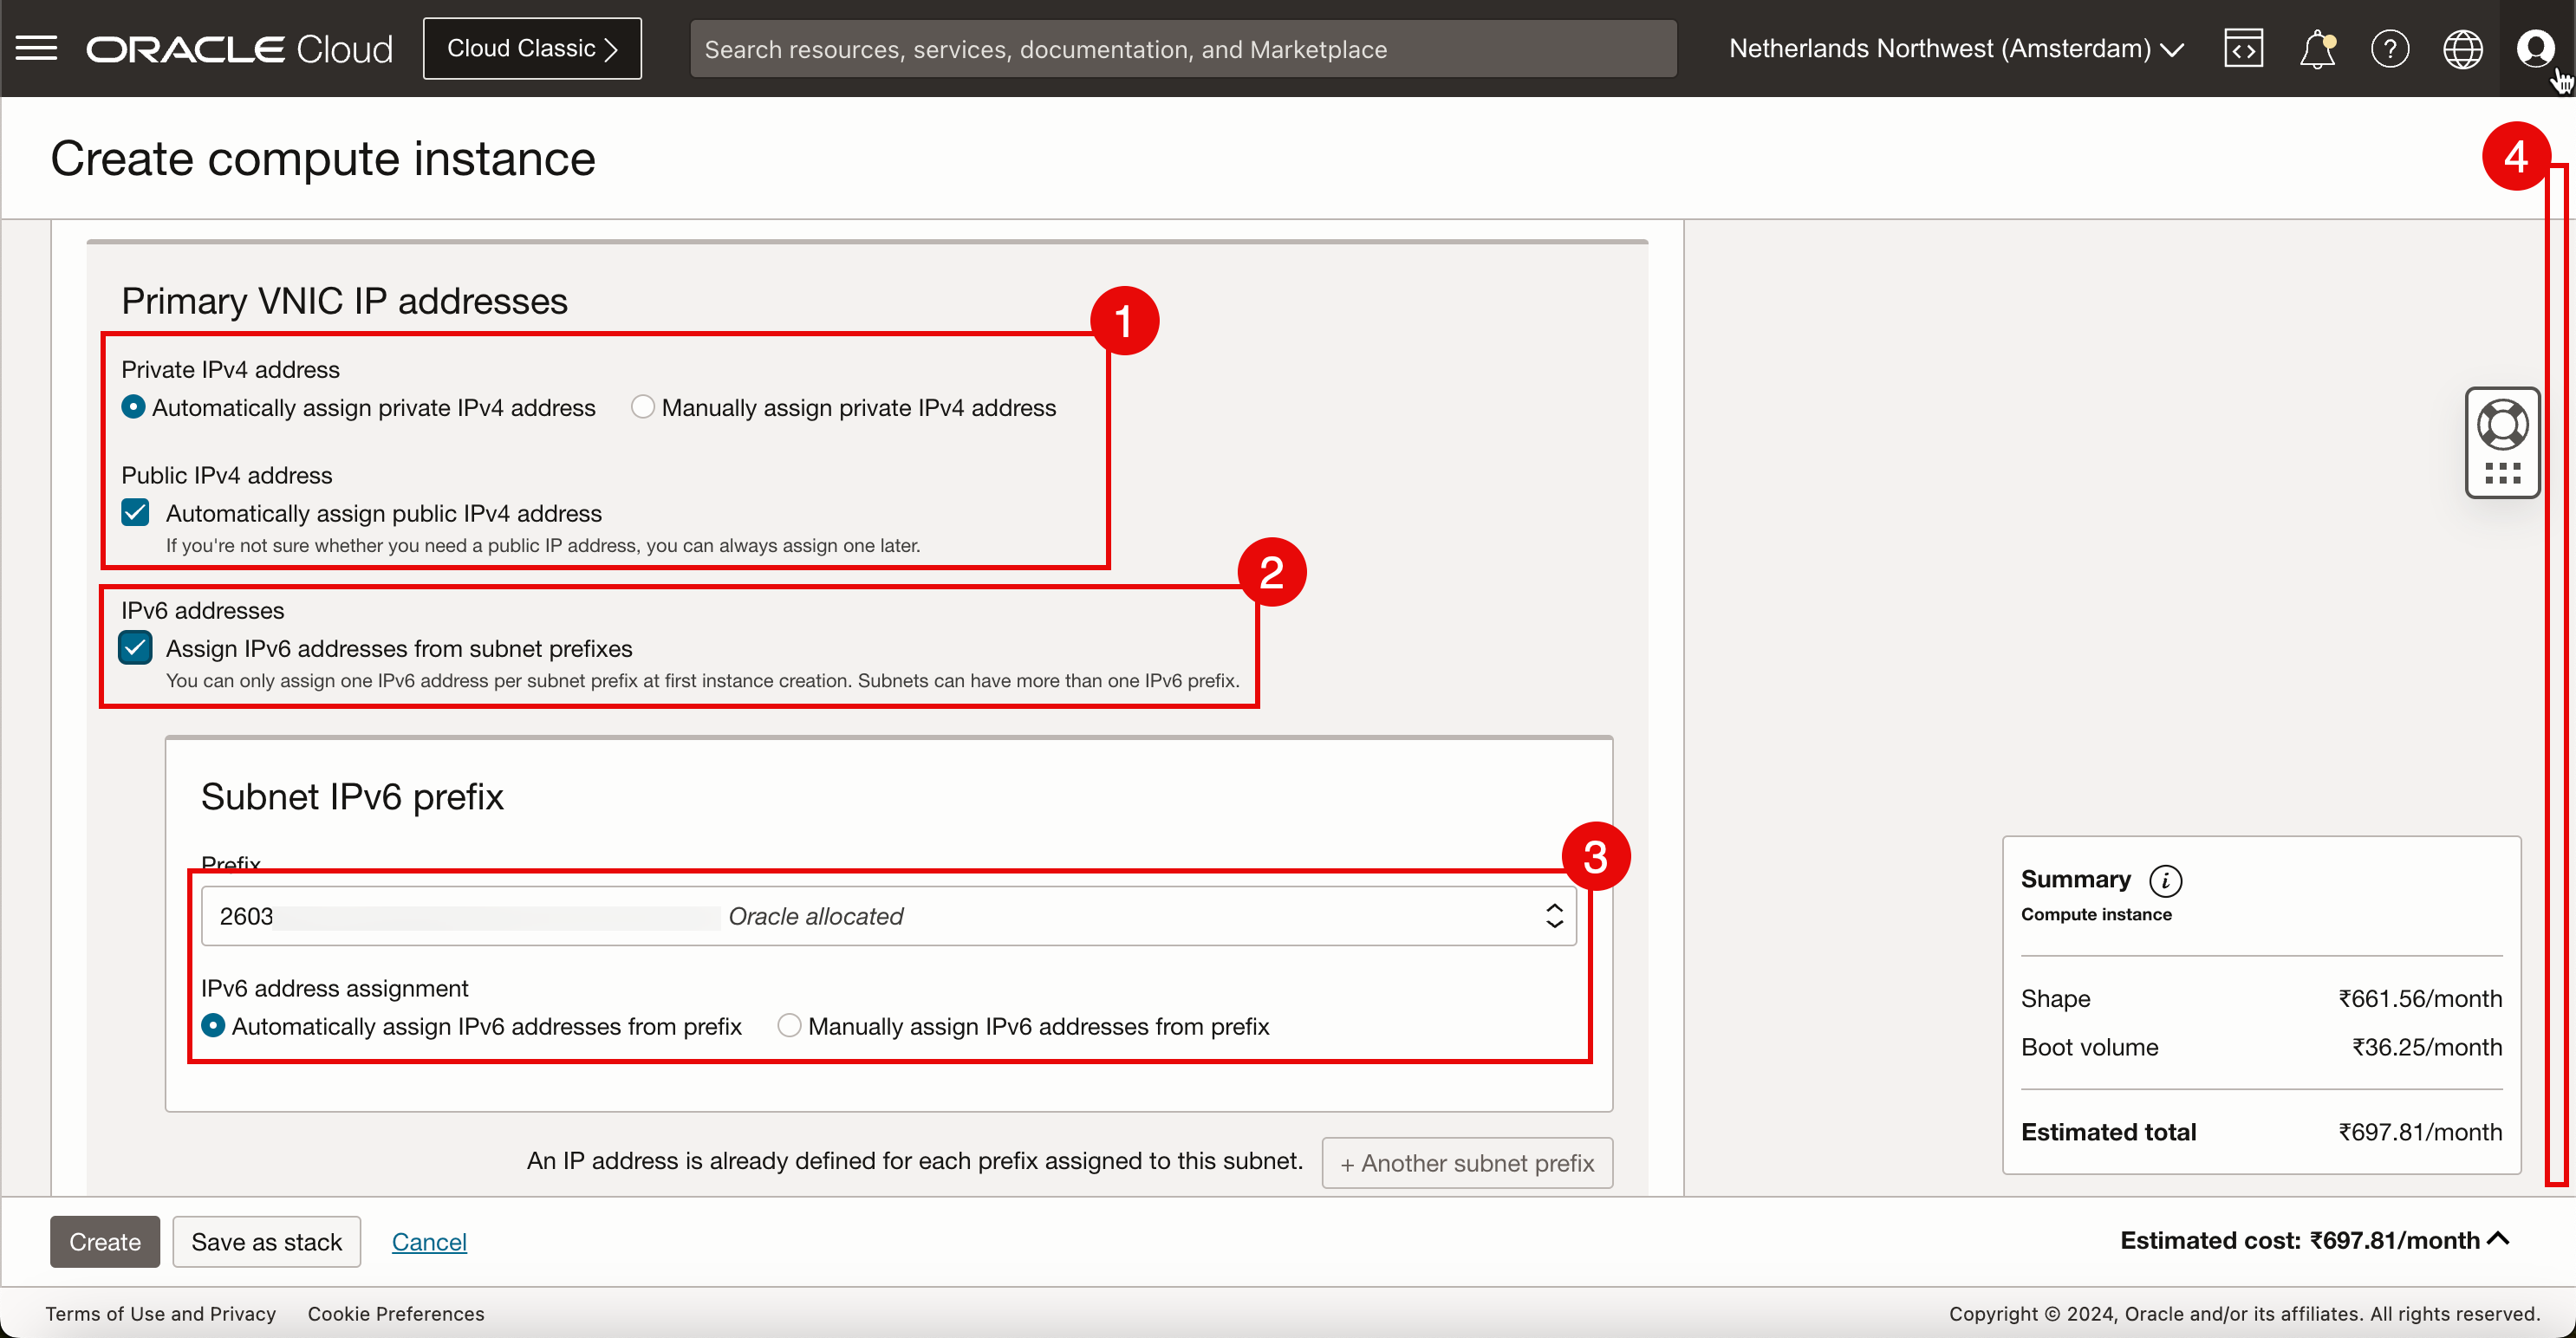Open the hamburger navigation menu
Image resolution: width=2576 pixels, height=1338 pixels.
(36, 48)
